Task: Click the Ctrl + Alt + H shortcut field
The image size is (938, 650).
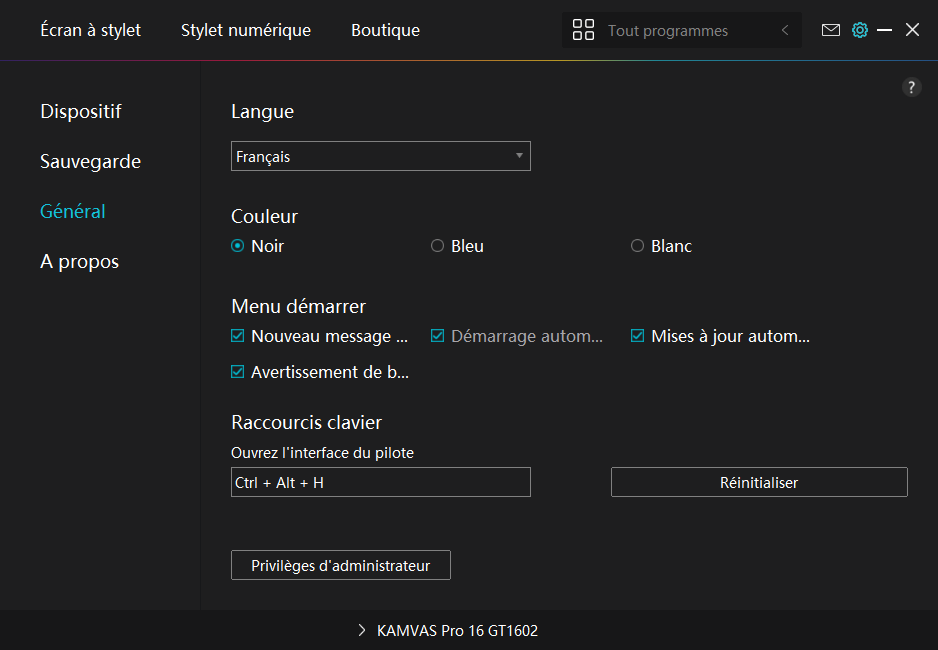Action: pyautogui.click(x=380, y=482)
